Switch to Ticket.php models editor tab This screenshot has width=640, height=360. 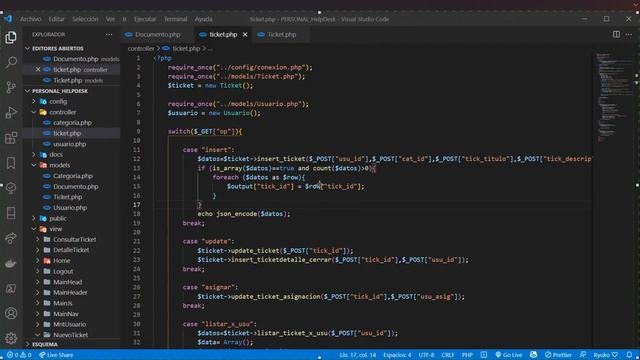click(282, 35)
